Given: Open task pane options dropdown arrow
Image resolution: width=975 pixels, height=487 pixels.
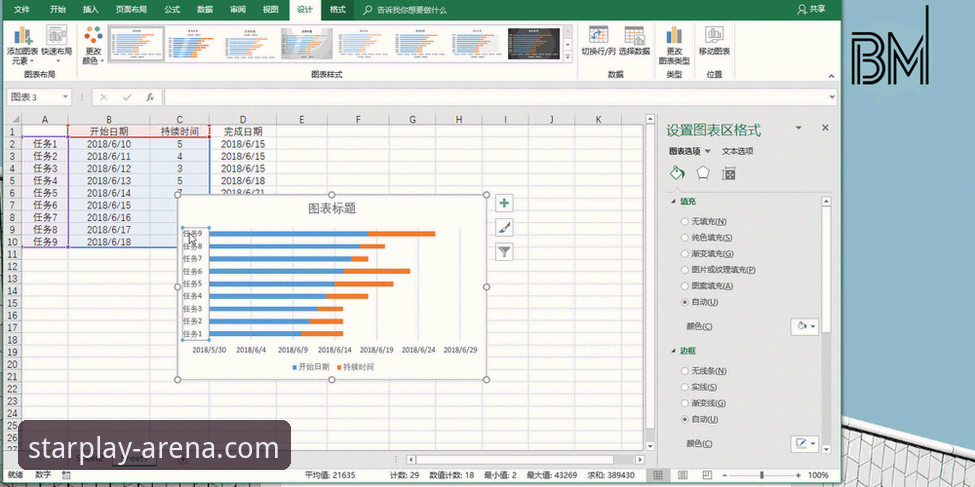Looking at the screenshot, I should coord(799,128).
